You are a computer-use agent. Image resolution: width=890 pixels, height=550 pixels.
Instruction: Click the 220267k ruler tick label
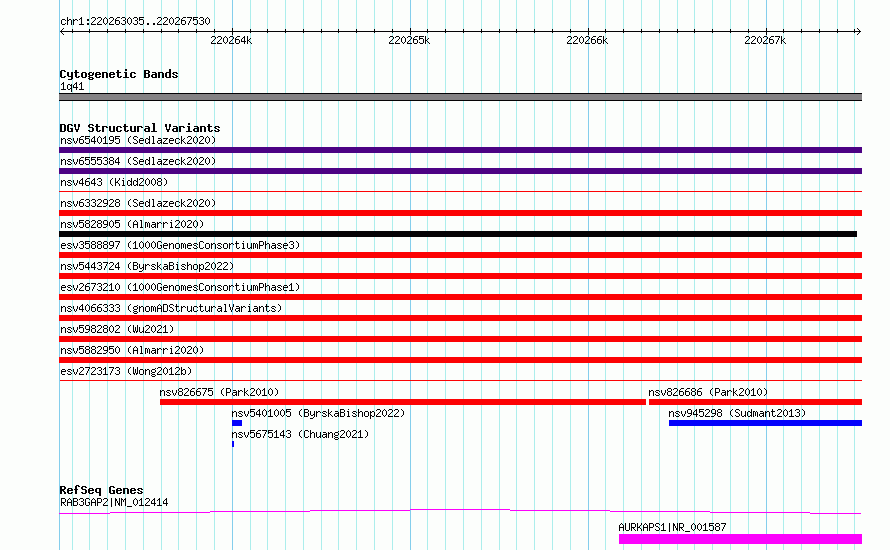[765, 40]
